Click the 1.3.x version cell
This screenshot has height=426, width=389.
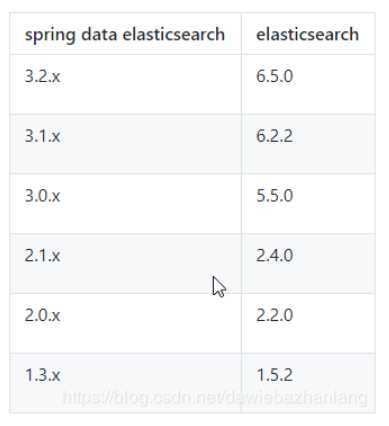[125, 383]
